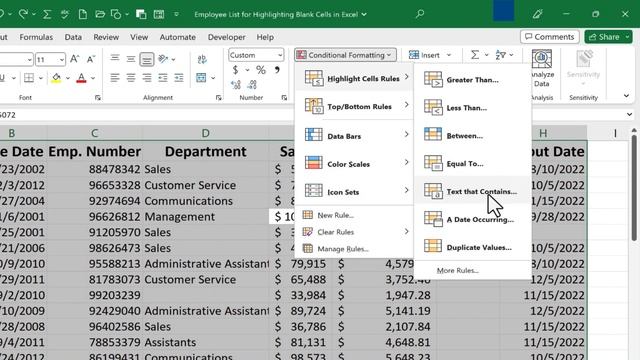Screen dimensions: 640x360
Task: Click the AutoSum sigma in the title bar
Action: [x=47, y=14]
